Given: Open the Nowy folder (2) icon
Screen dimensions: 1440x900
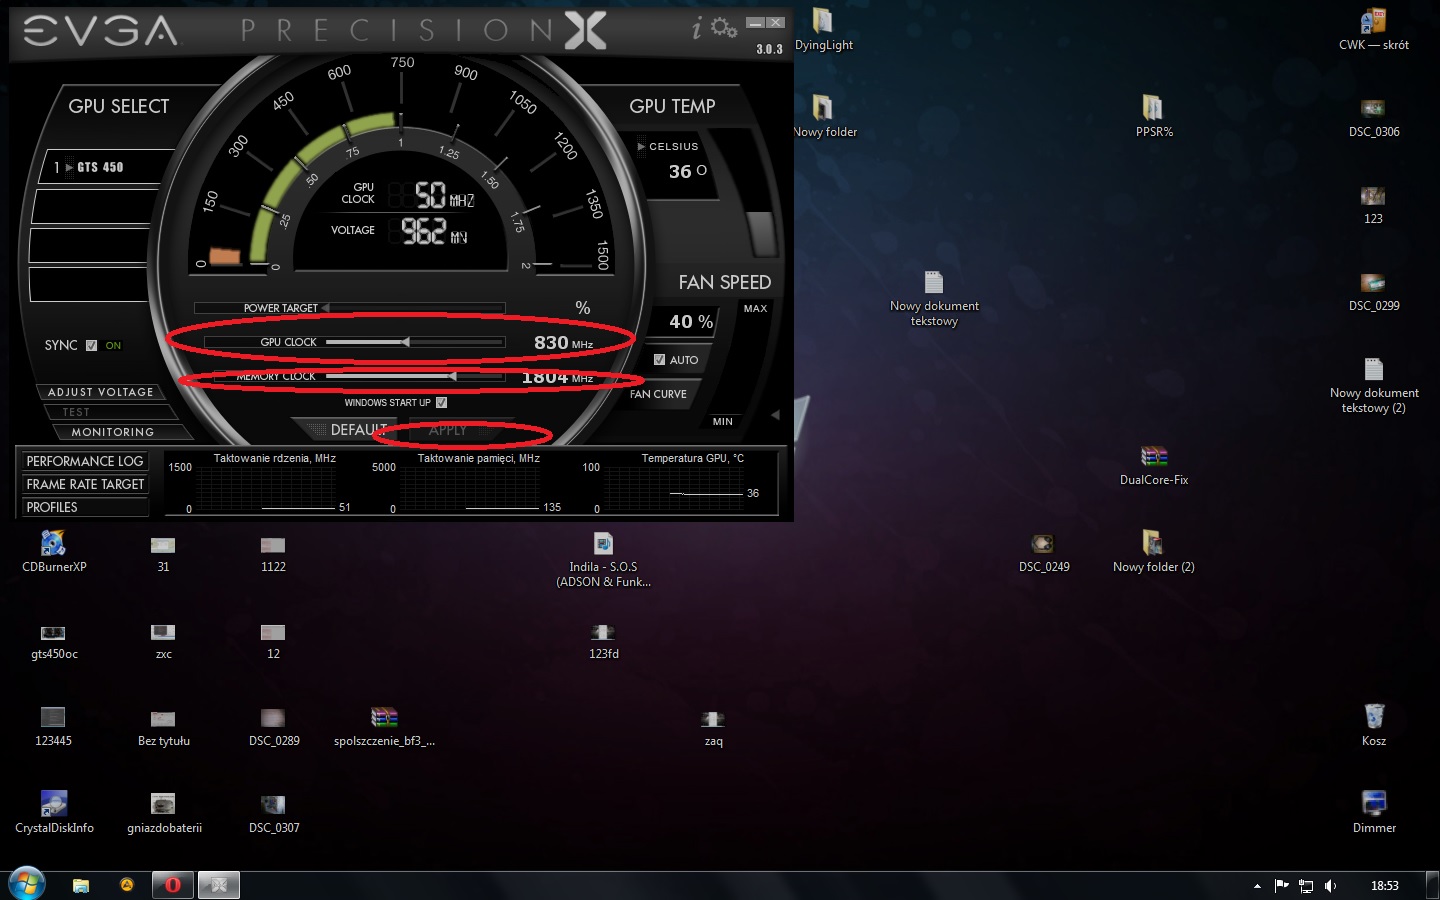Looking at the screenshot, I should pyautogui.click(x=1154, y=552).
